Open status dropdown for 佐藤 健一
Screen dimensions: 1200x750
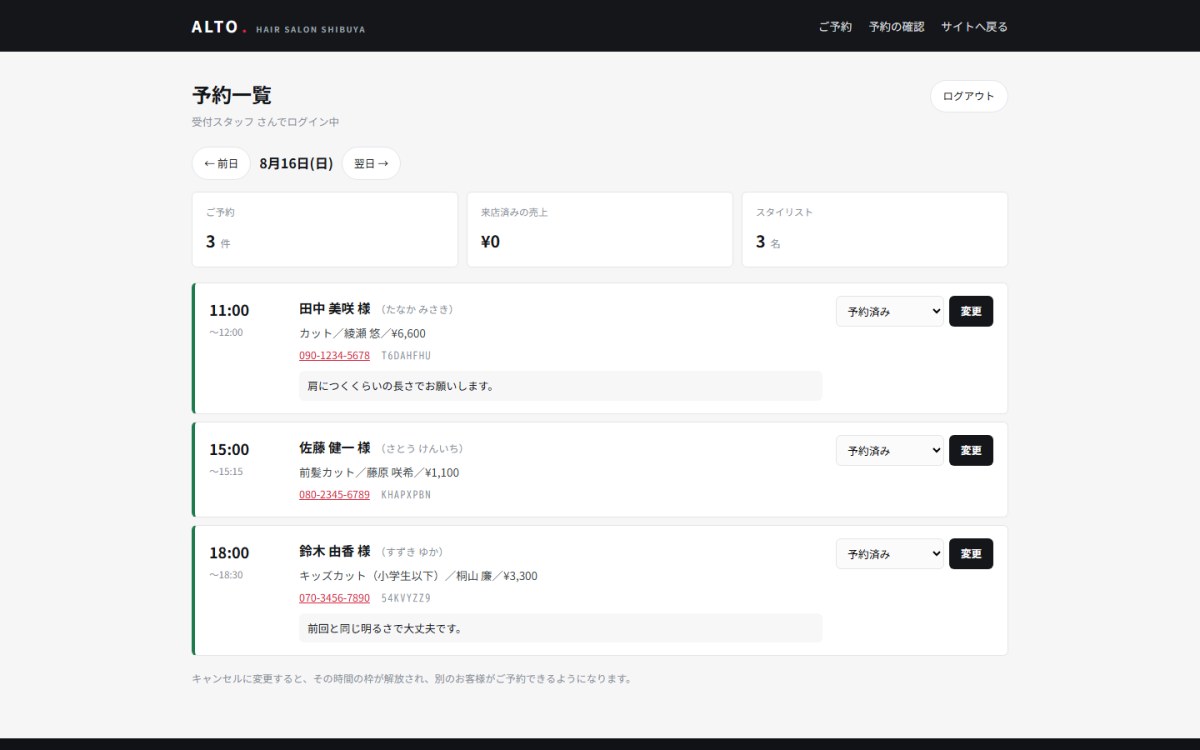click(890, 450)
